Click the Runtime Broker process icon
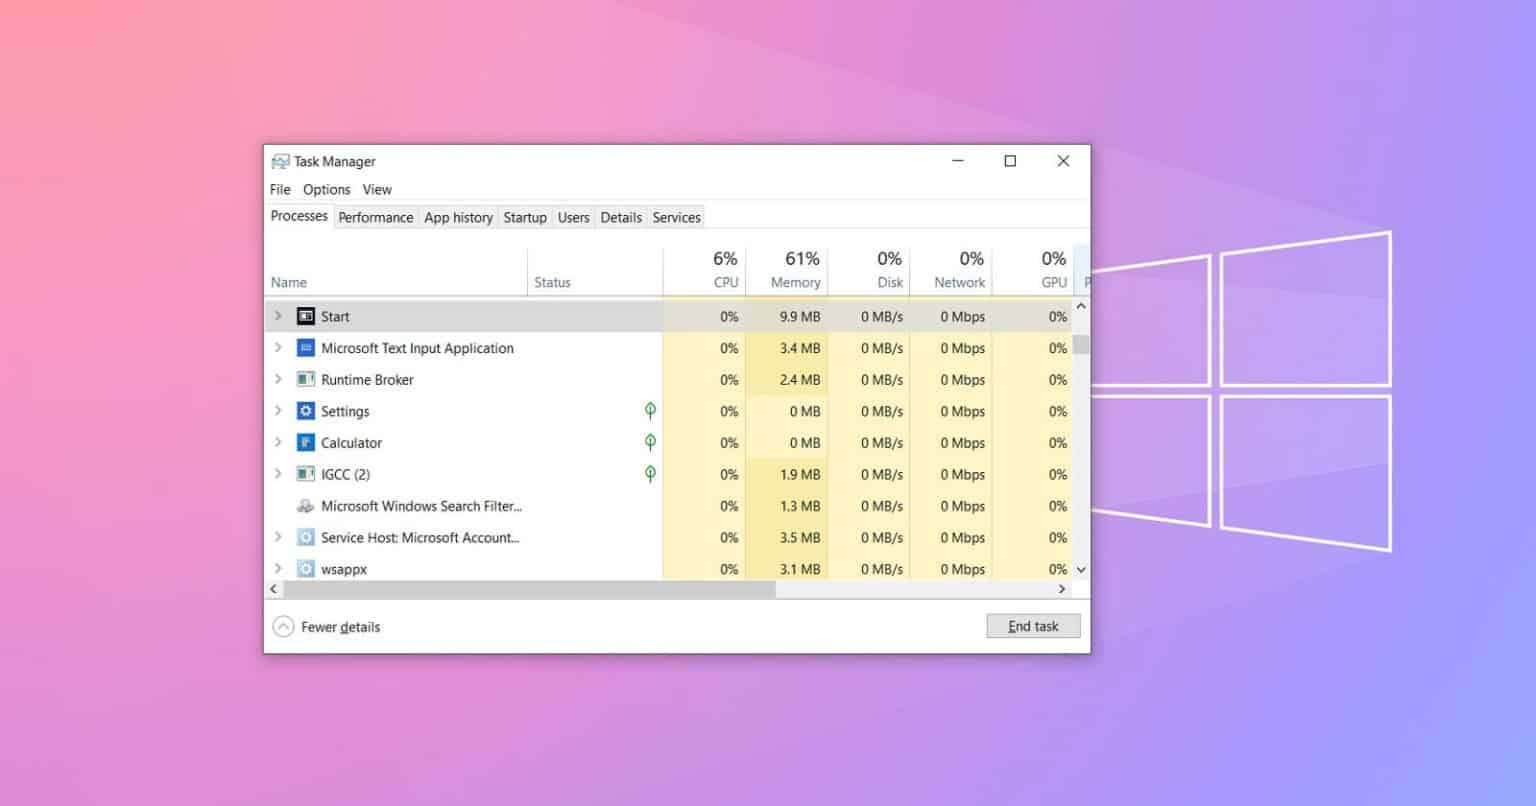 click(x=306, y=380)
